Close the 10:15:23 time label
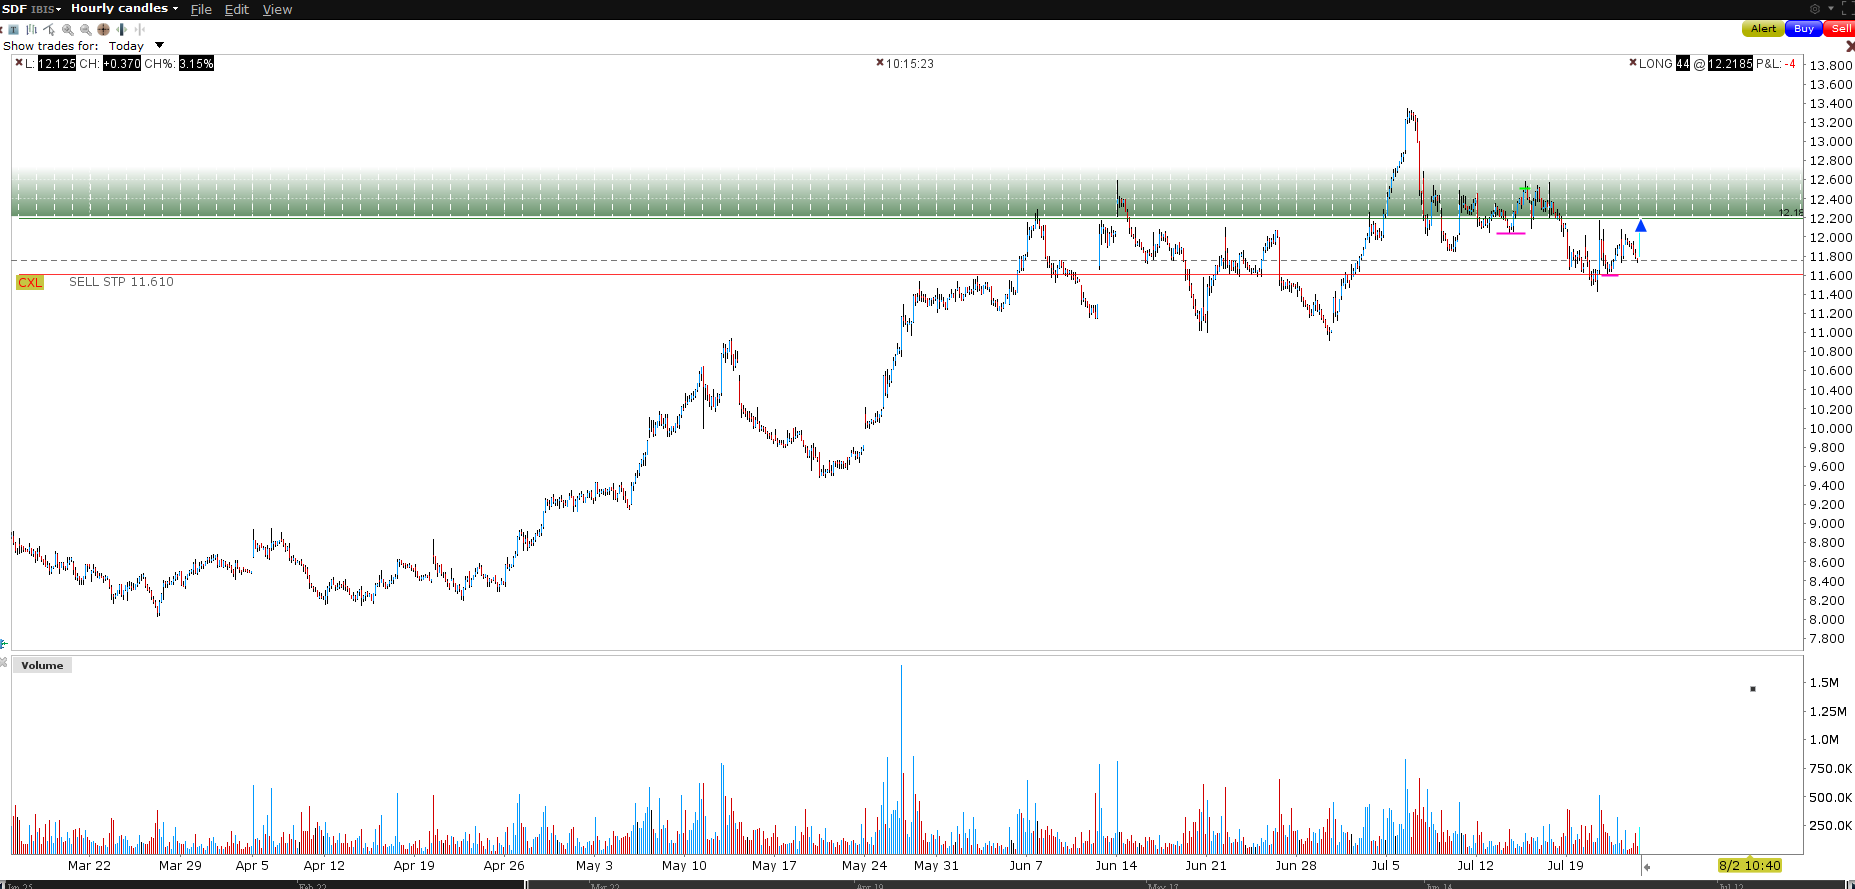The image size is (1855, 889). pos(880,63)
